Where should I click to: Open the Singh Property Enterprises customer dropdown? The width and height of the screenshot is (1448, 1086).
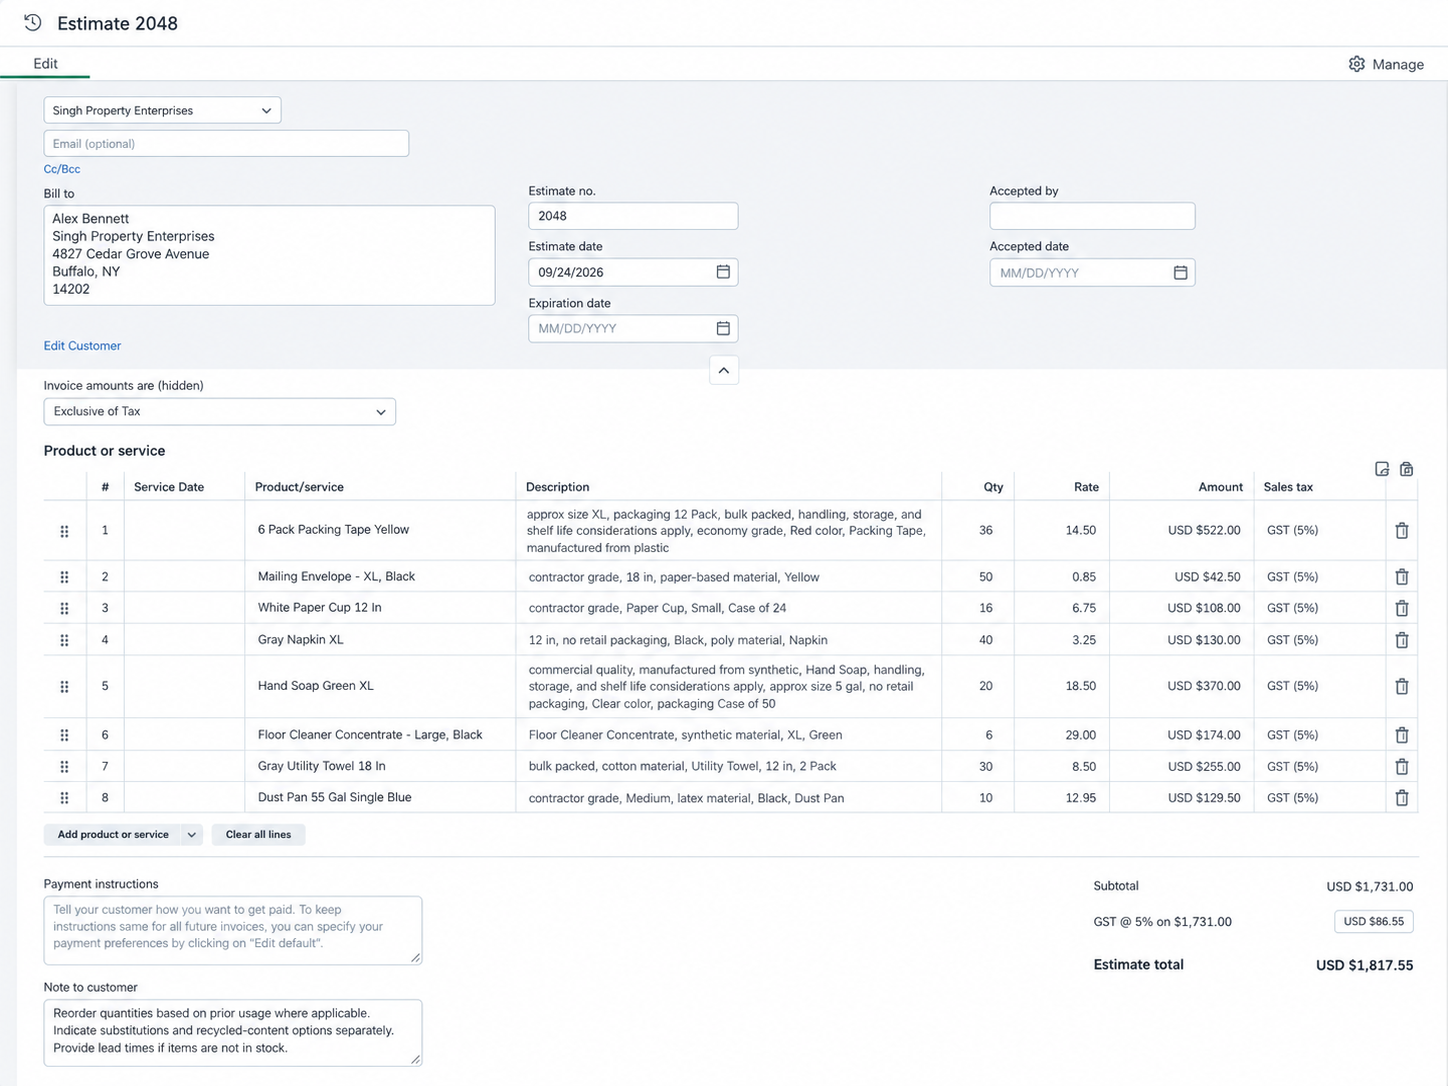click(x=162, y=110)
